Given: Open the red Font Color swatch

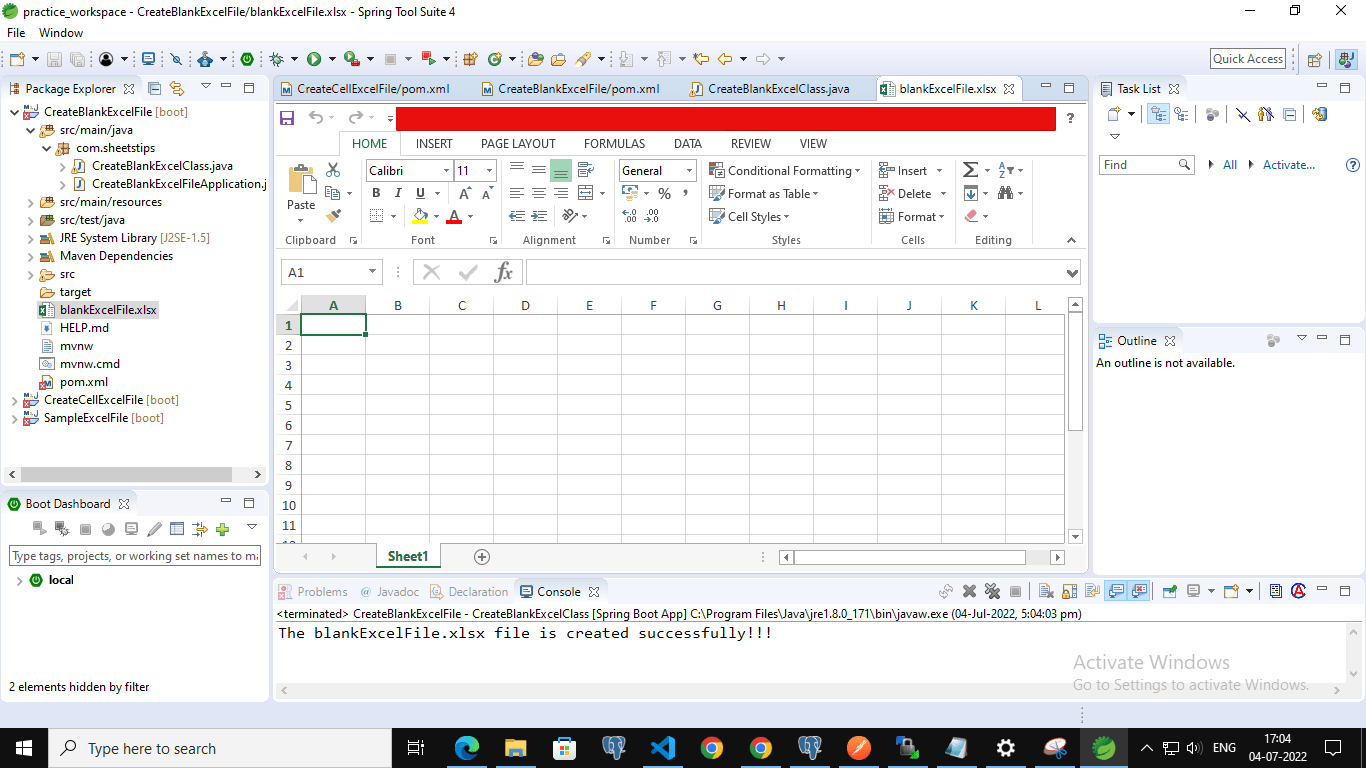Looking at the screenshot, I should pos(454,217).
